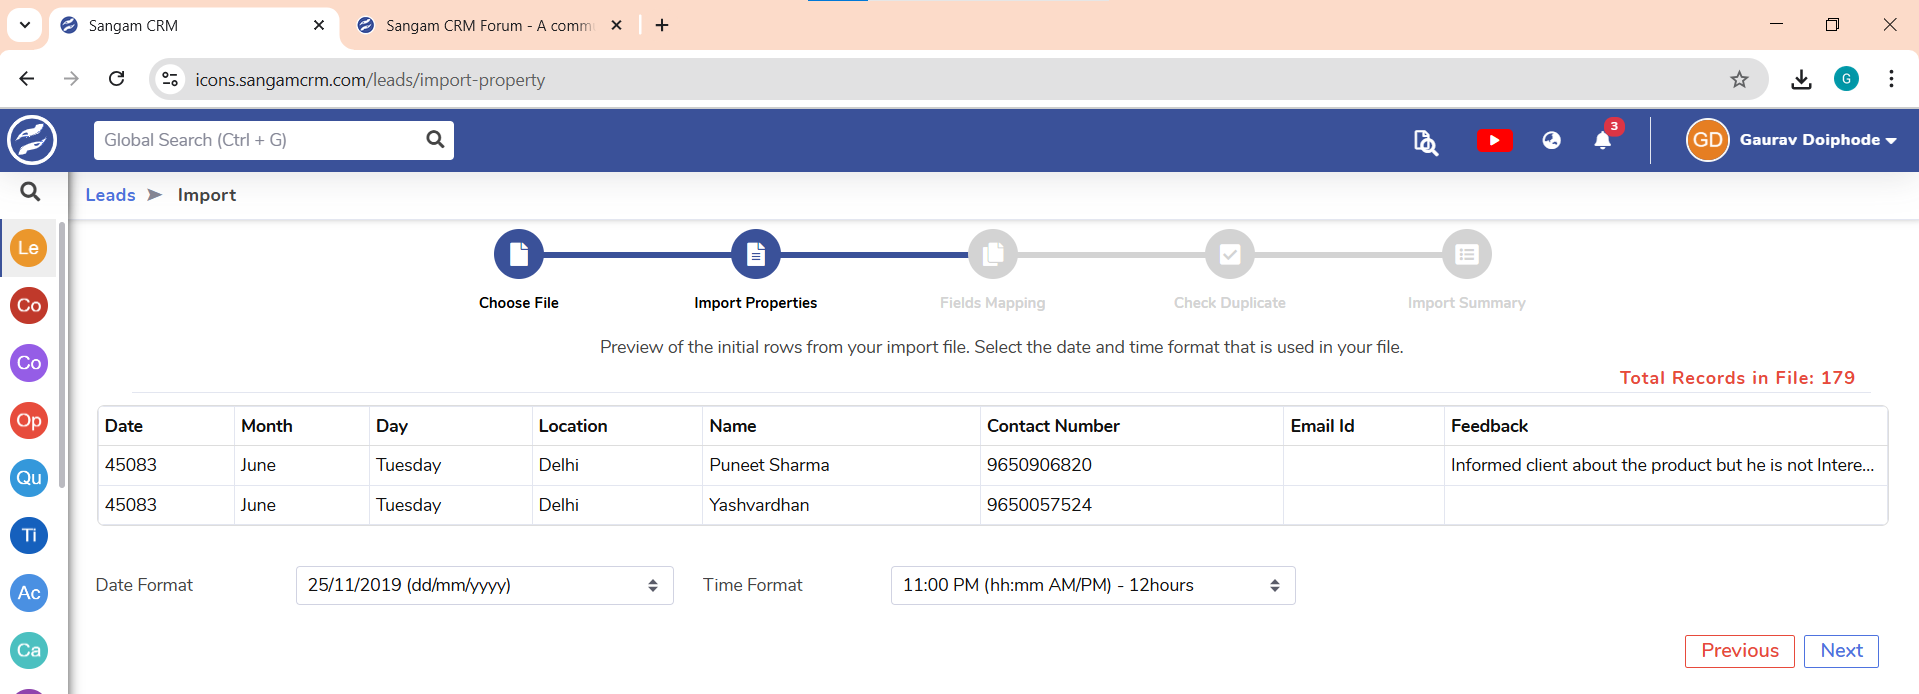Expand the Date Format dropdown
1919x694 pixels.
(484, 586)
